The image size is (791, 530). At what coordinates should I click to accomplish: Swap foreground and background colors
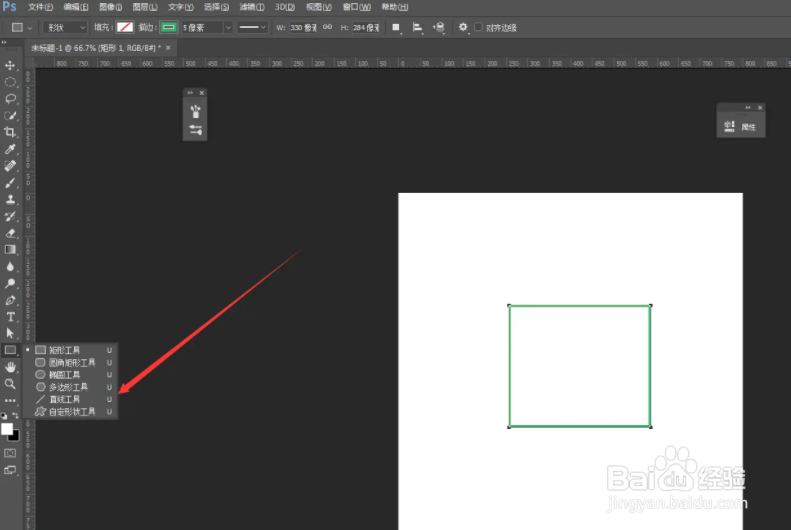click(16, 416)
